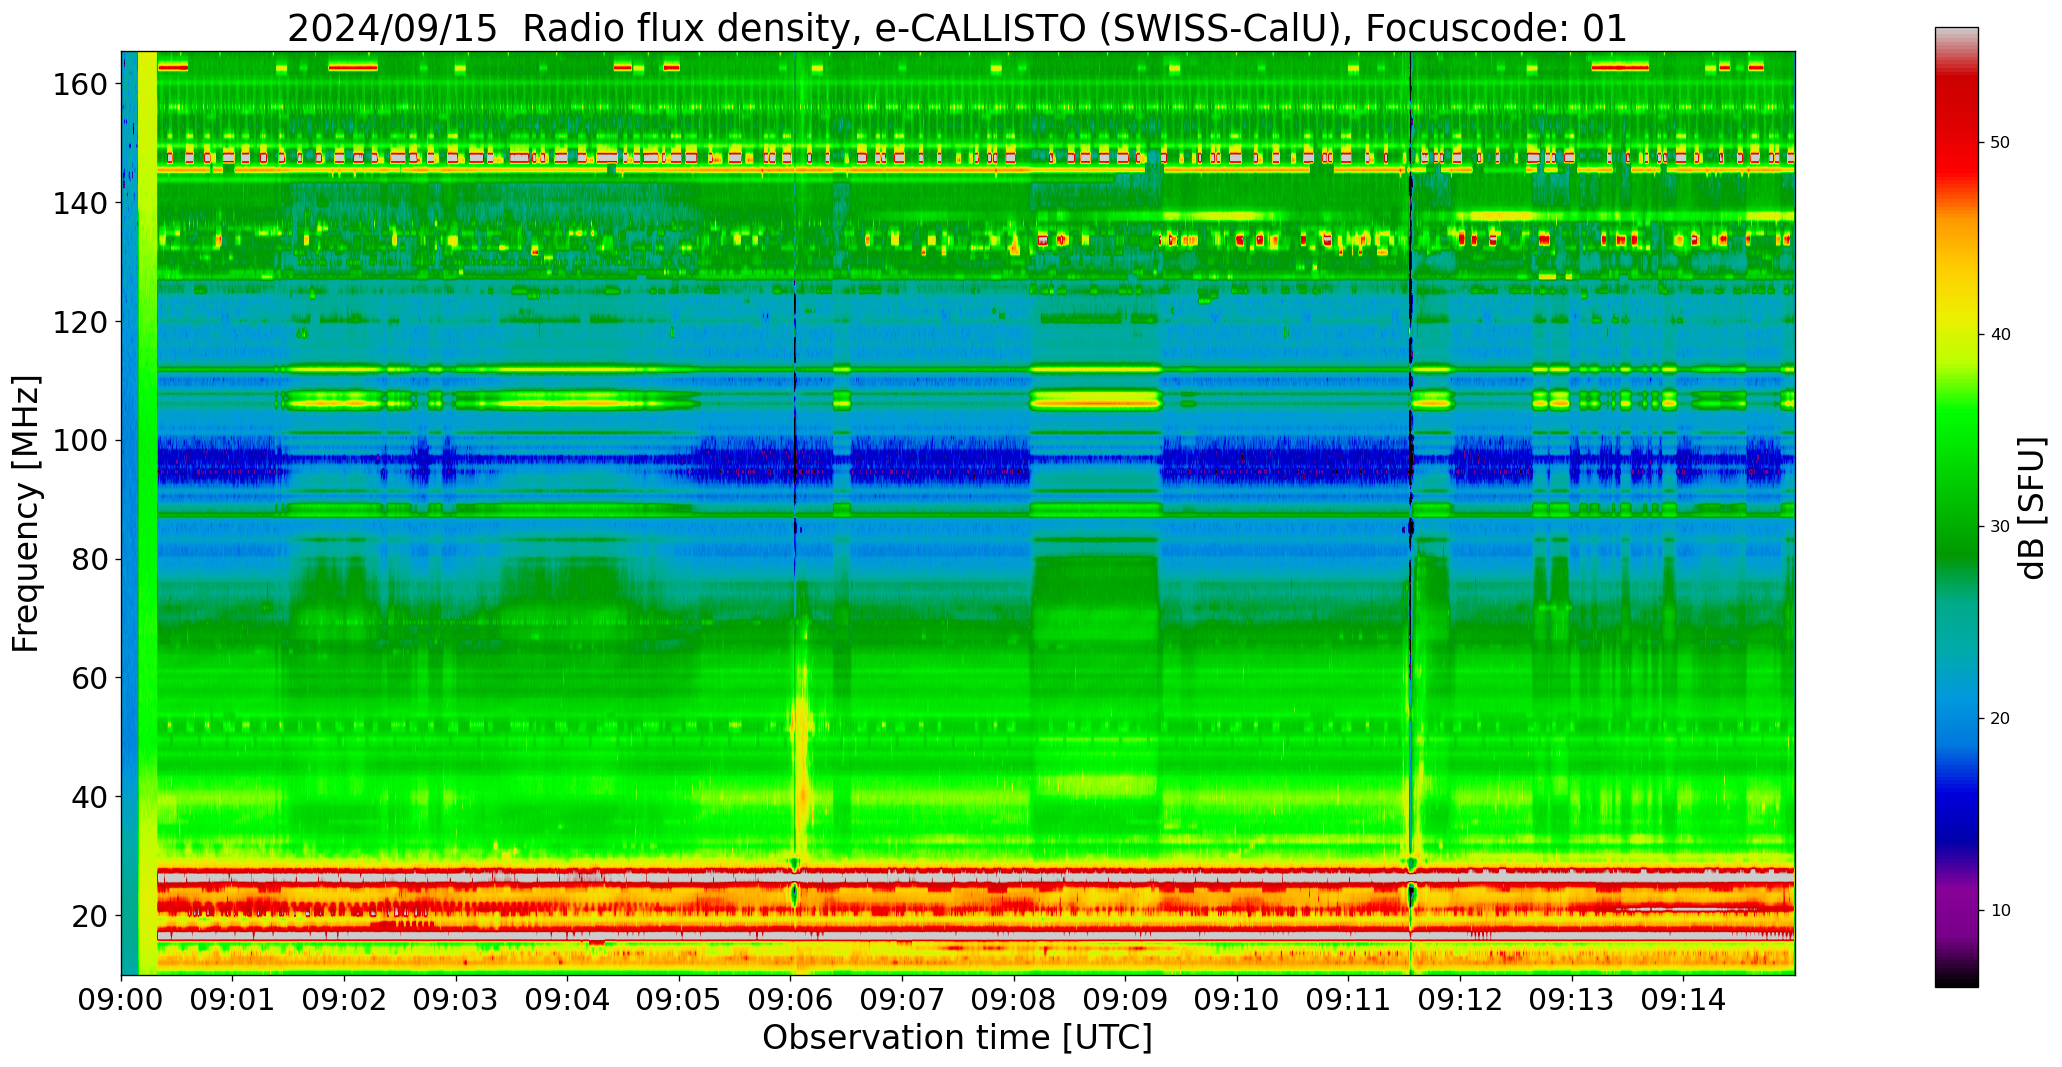Viewport: 2062px width, 1067px height.
Task: Click the colorbar 20 tick label
Action: pyautogui.click(x=2000, y=719)
